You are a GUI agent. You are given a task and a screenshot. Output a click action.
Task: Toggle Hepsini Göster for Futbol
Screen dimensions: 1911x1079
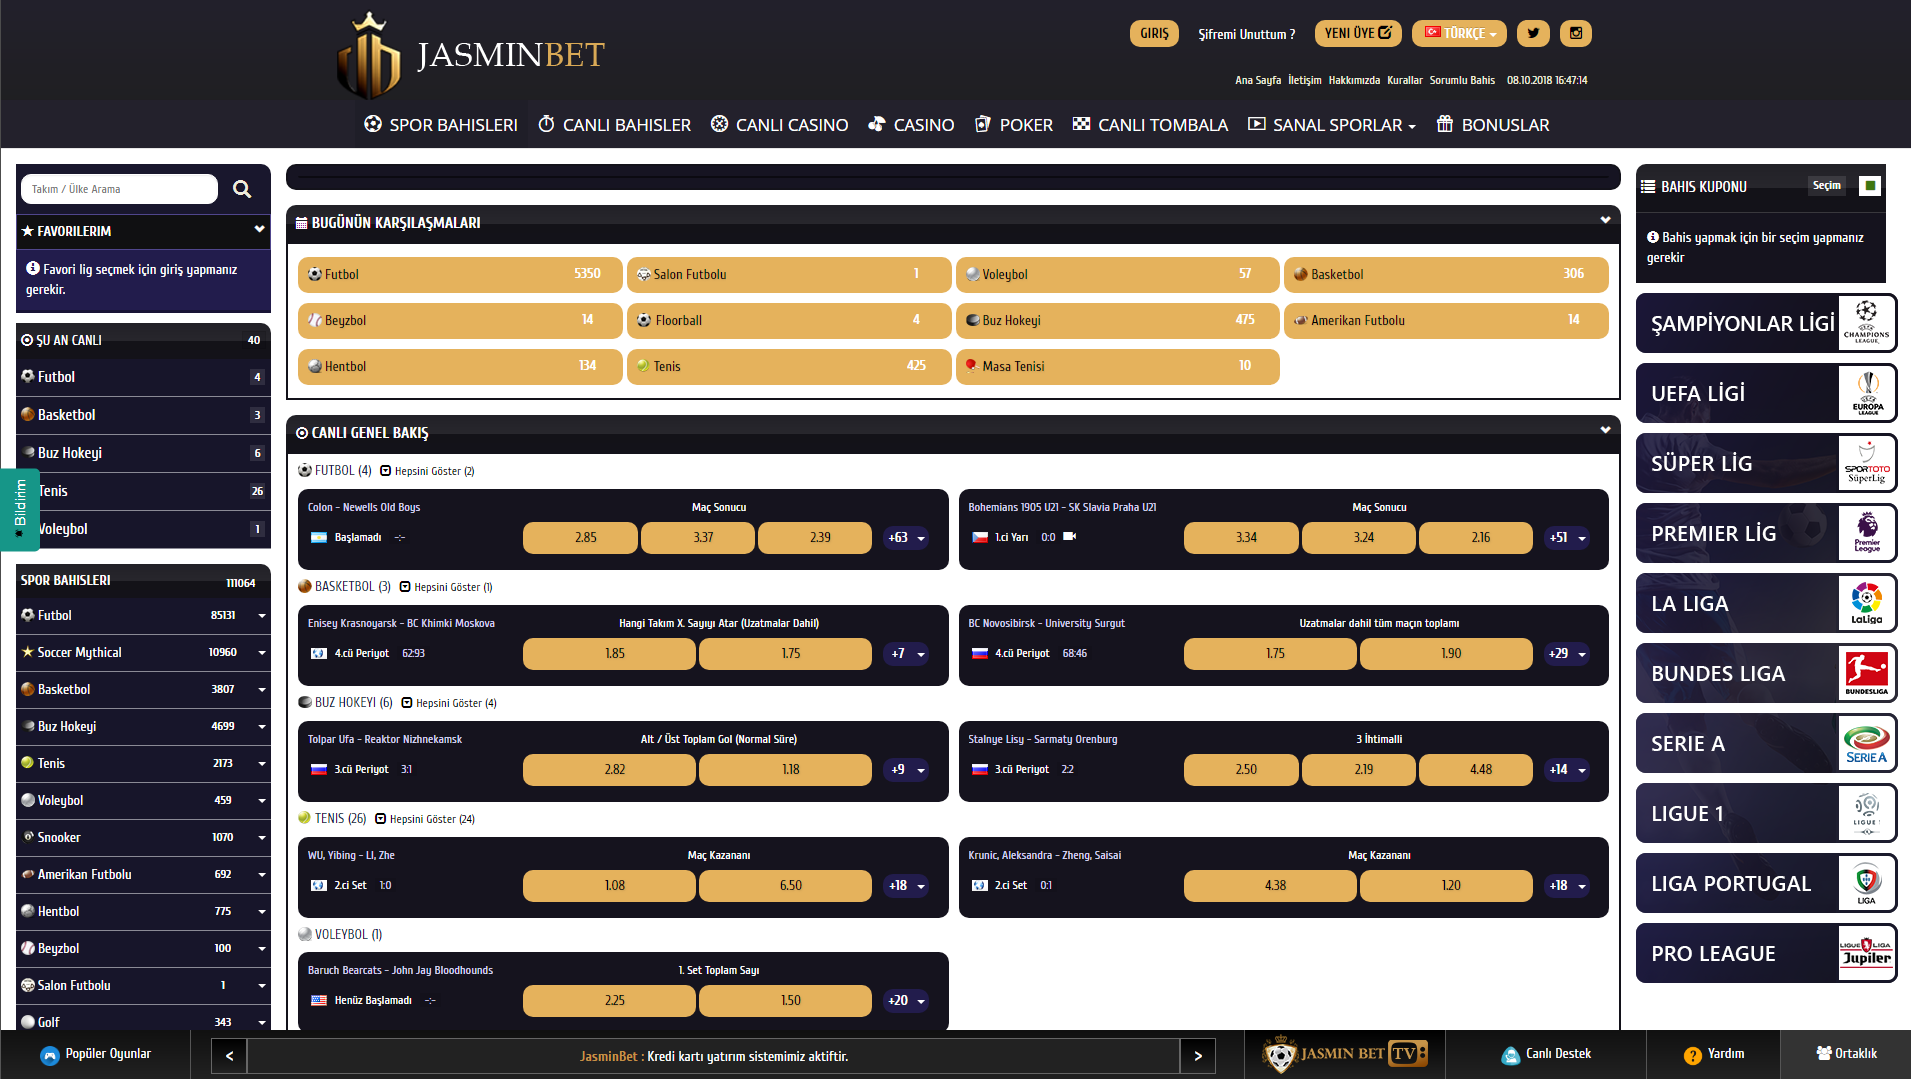pyautogui.click(x=427, y=471)
